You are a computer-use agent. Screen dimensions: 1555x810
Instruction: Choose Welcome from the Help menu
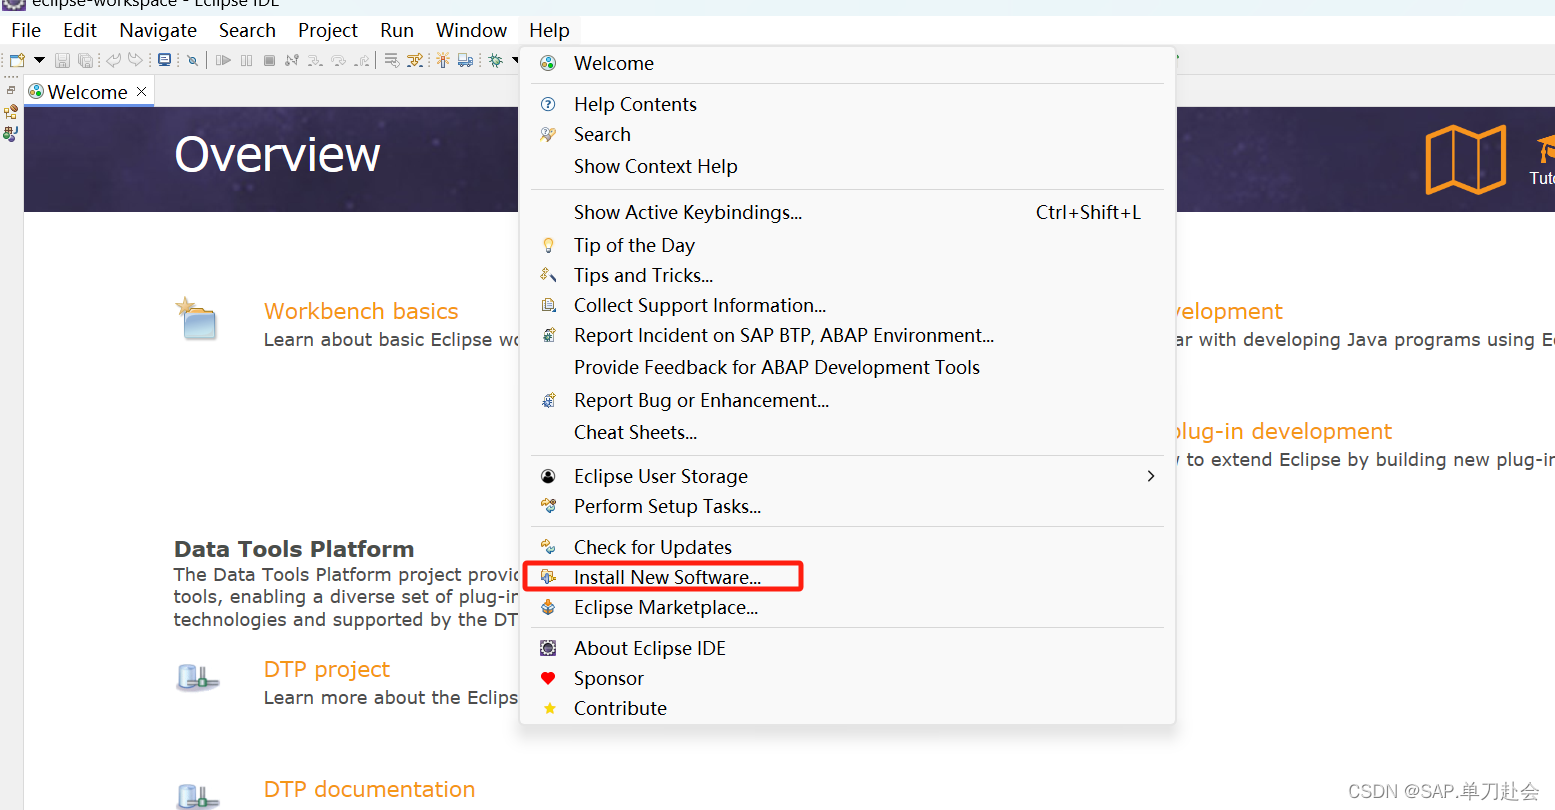[x=847, y=63]
